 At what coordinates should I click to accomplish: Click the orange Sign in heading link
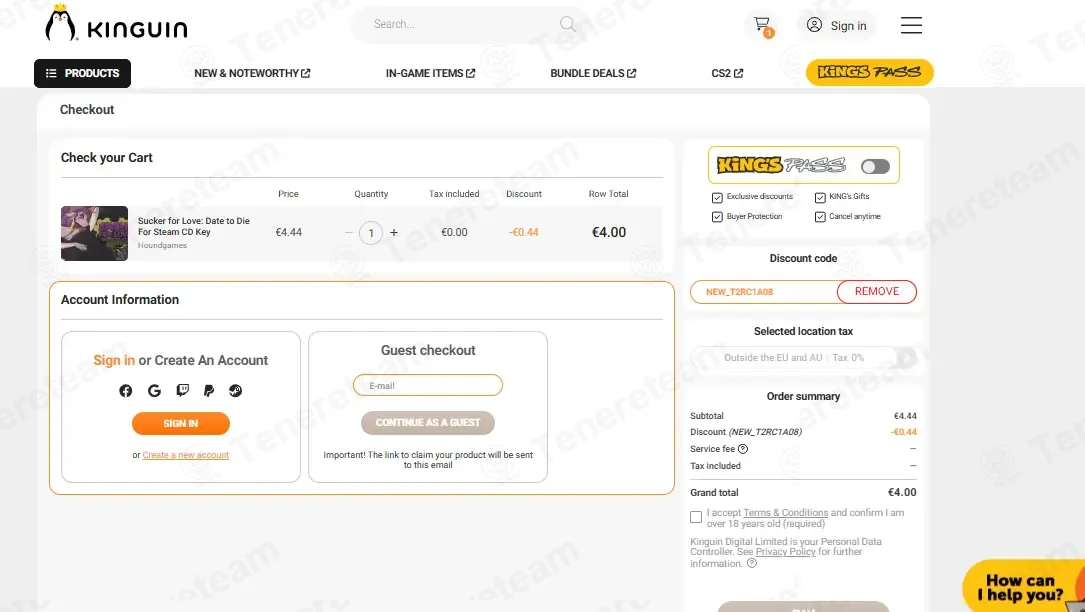pyautogui.click(x=114, y=360)
